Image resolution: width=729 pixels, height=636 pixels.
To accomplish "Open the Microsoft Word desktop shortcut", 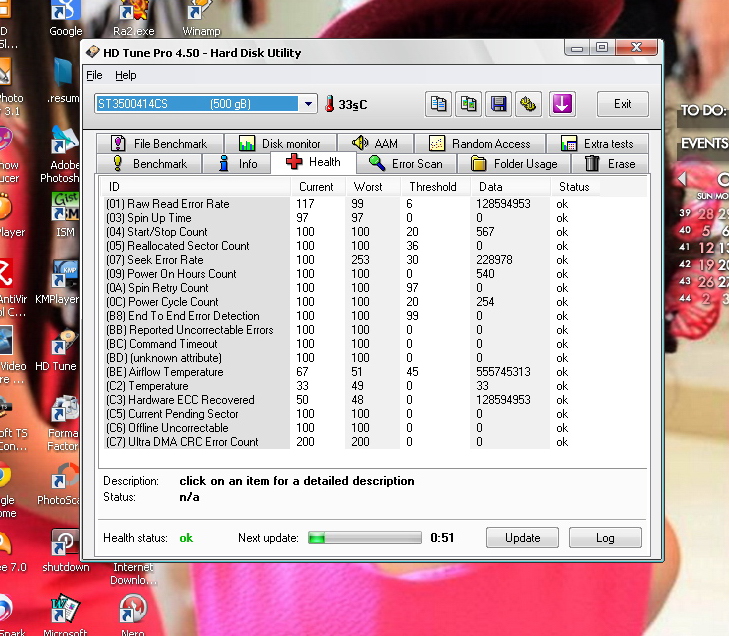I will click(65, 615).
